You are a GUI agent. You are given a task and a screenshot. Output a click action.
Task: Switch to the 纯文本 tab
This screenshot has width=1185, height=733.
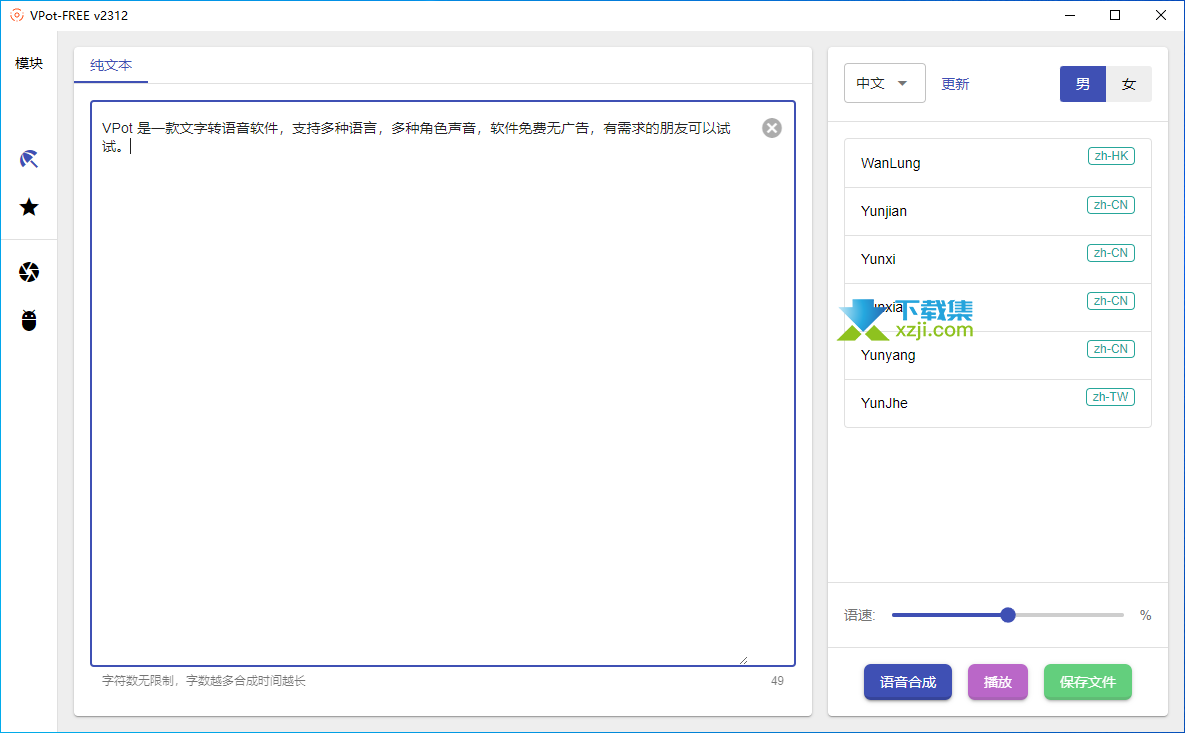click(111, 66)
